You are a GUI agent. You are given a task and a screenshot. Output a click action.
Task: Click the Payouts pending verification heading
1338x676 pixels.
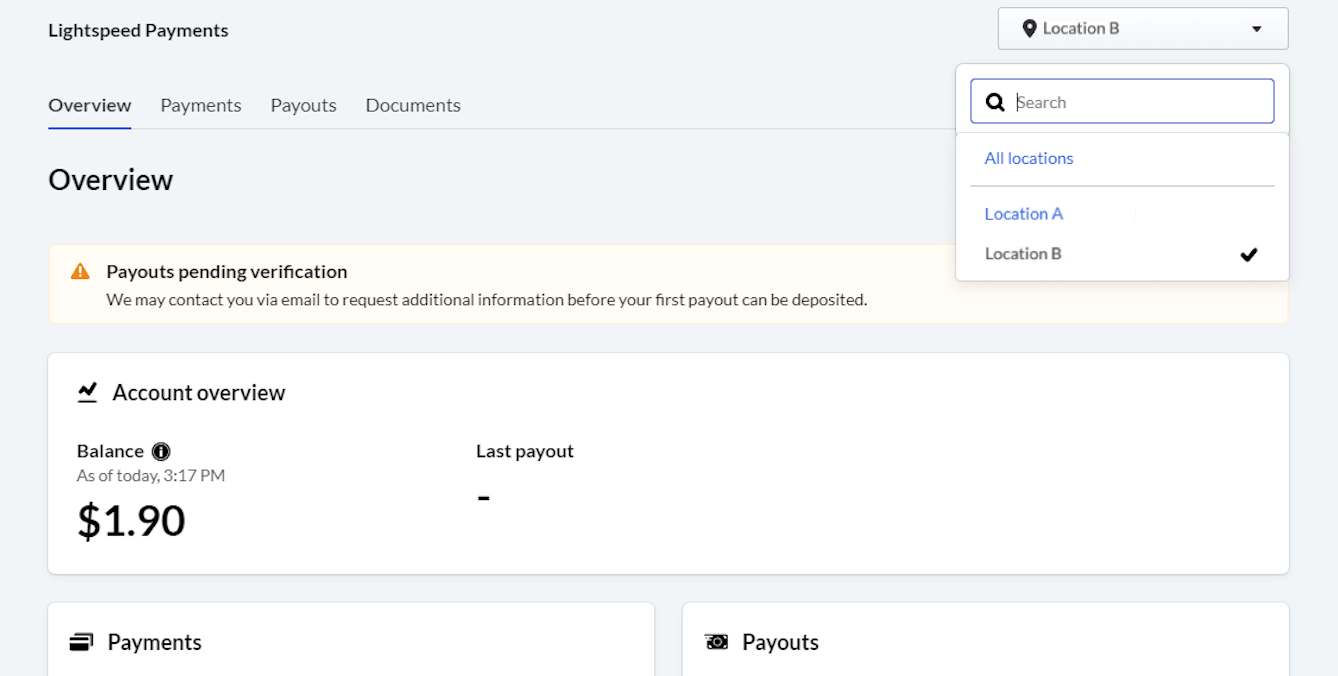click(x=227, y=271)
